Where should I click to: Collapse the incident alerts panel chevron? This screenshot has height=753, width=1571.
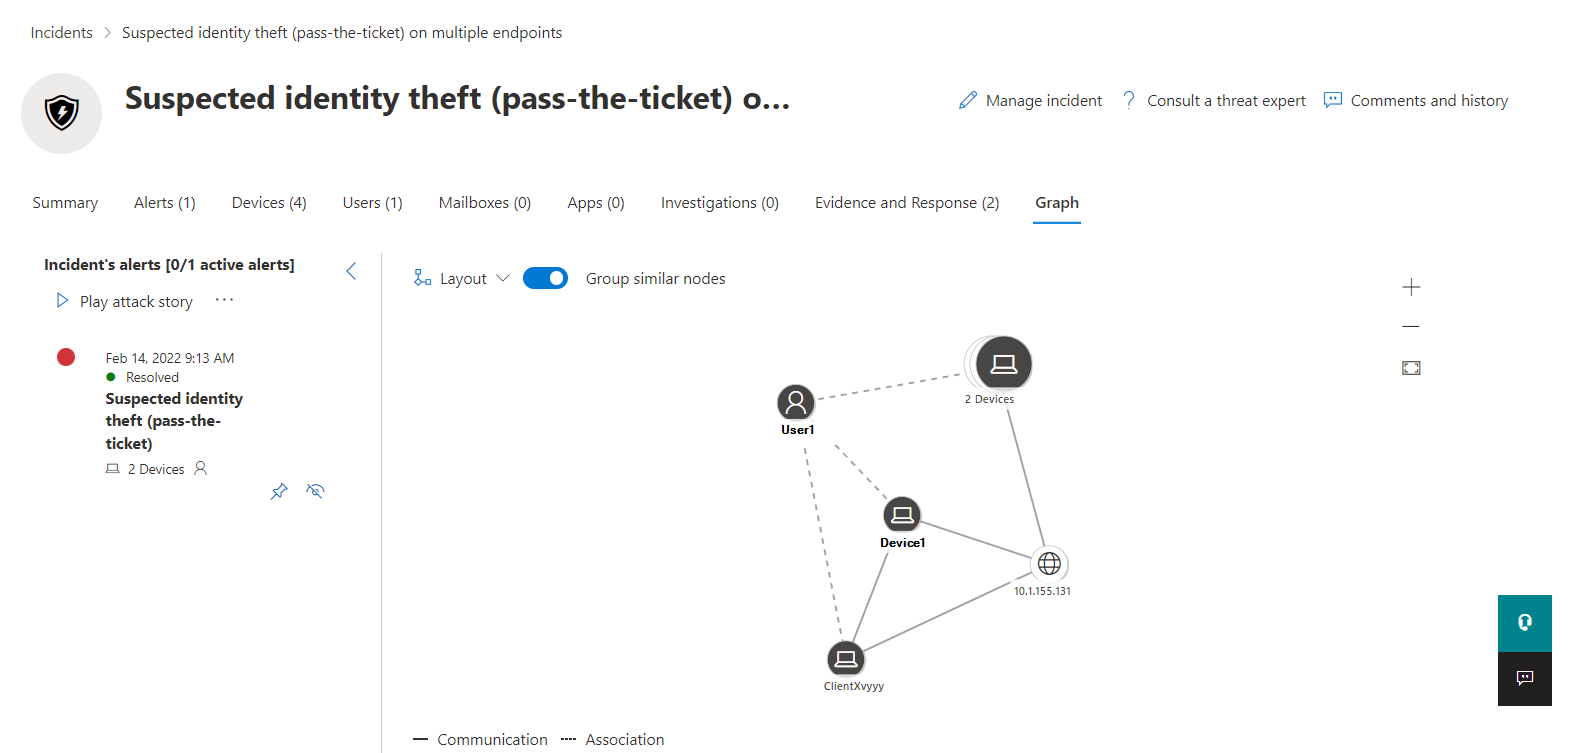point(351,271)
